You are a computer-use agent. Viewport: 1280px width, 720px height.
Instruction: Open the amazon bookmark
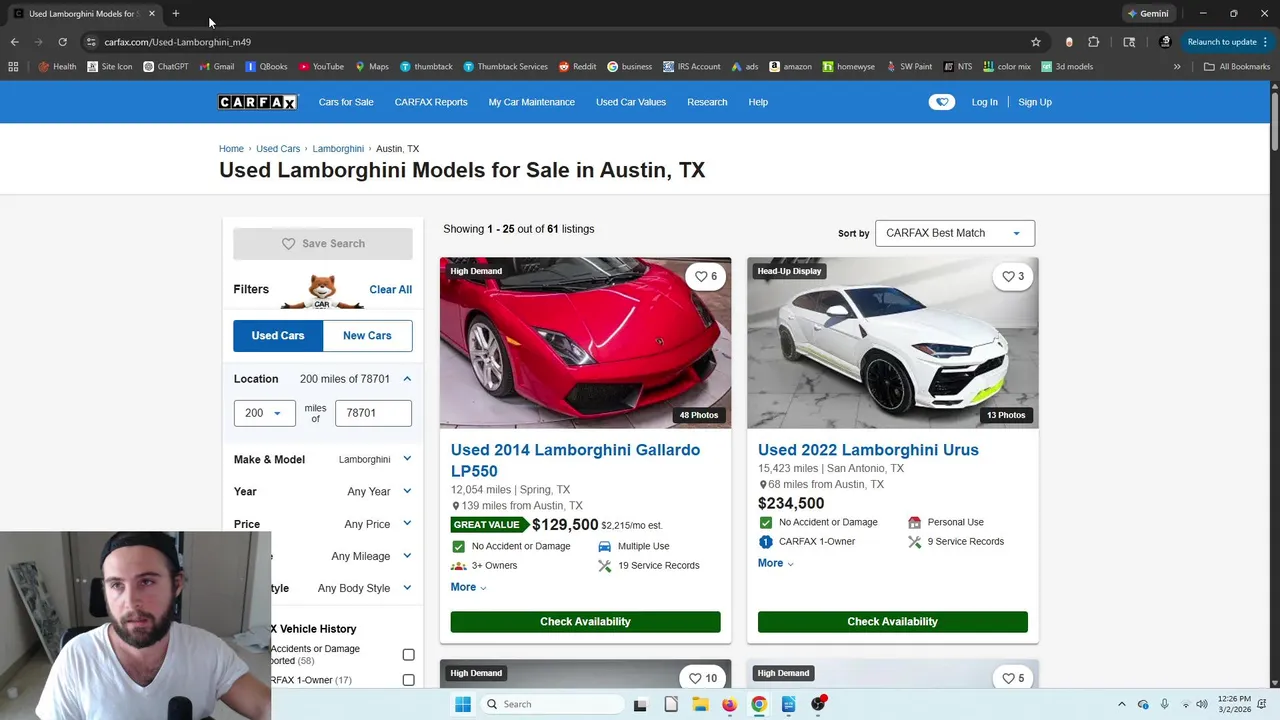tap(790, 67)
